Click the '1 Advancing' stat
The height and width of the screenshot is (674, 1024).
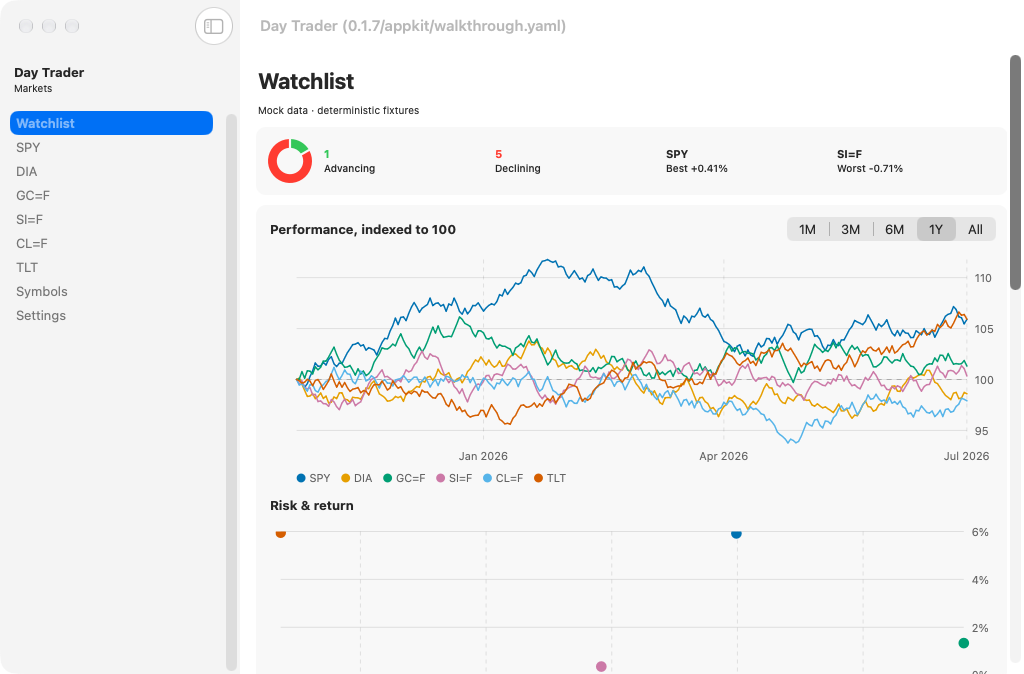pos(349,161)
